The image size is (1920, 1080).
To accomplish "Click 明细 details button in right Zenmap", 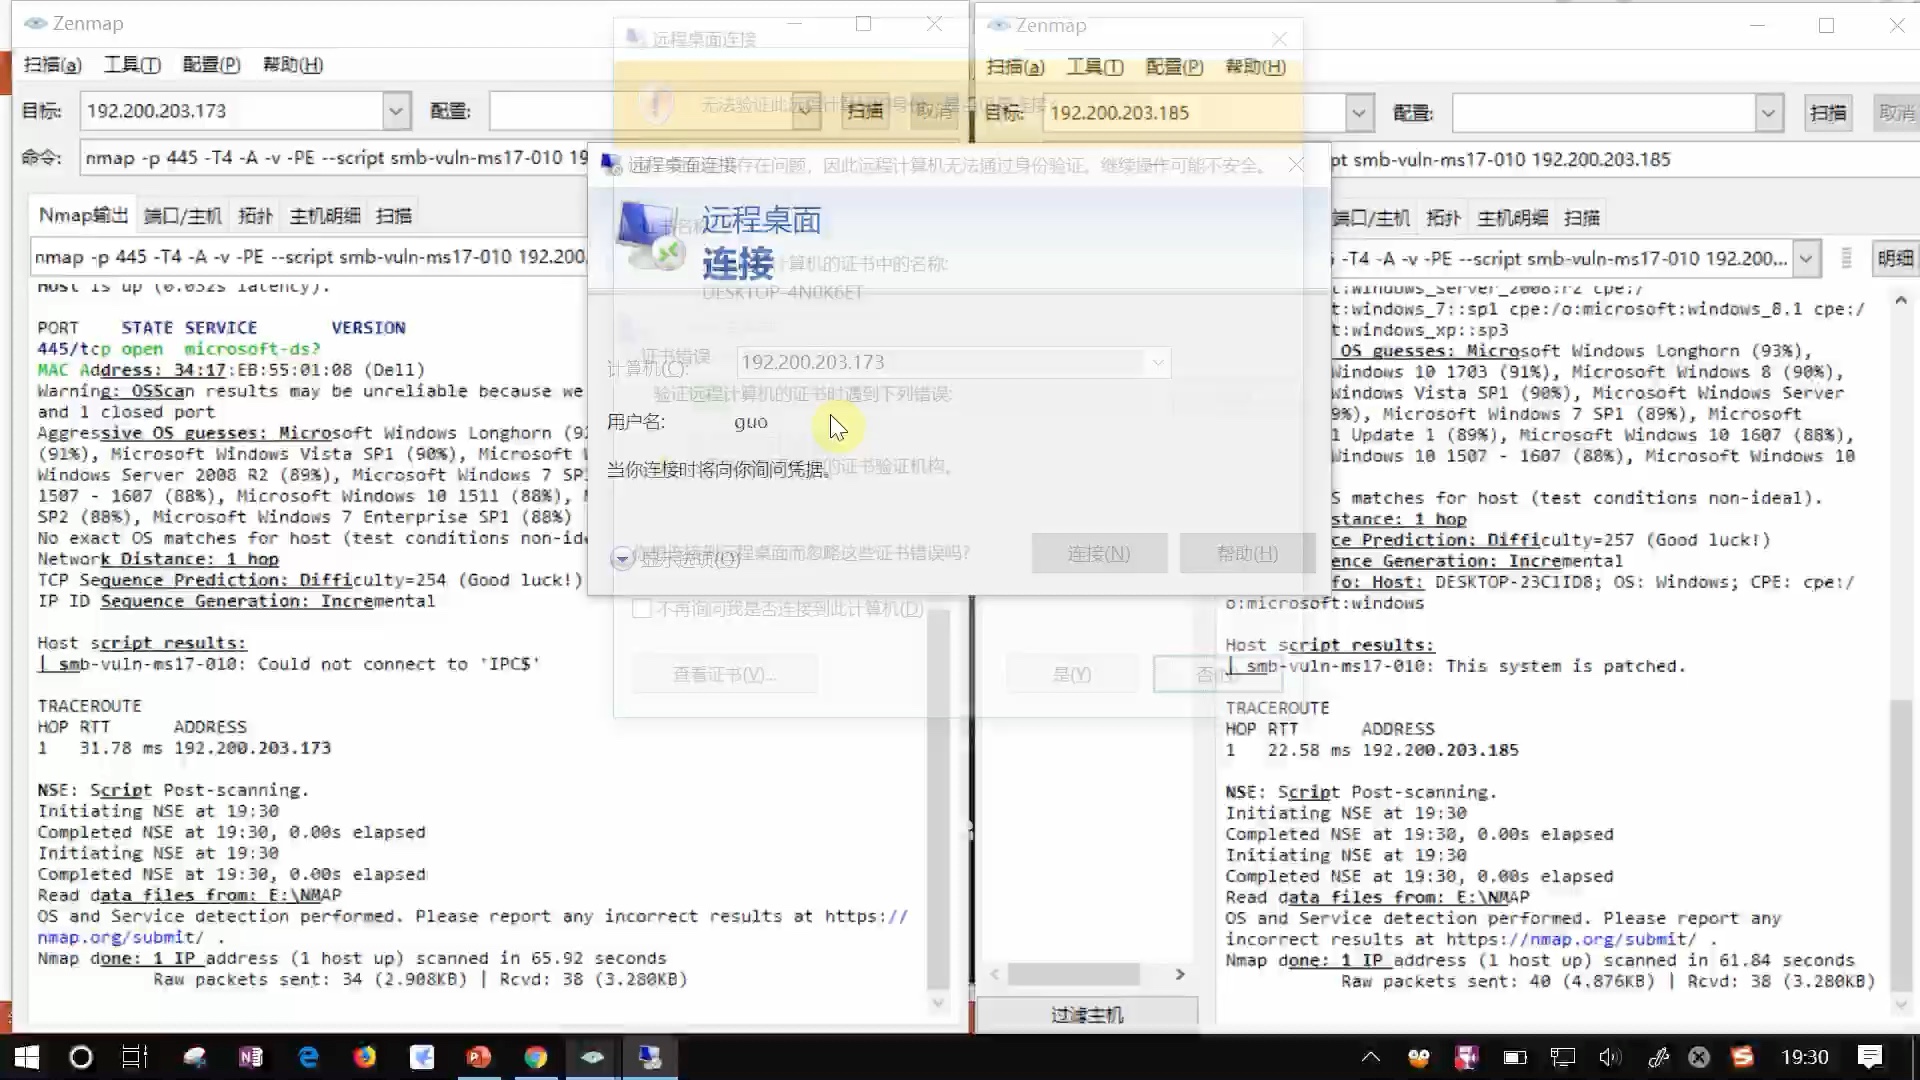I will coord(1895,259).
